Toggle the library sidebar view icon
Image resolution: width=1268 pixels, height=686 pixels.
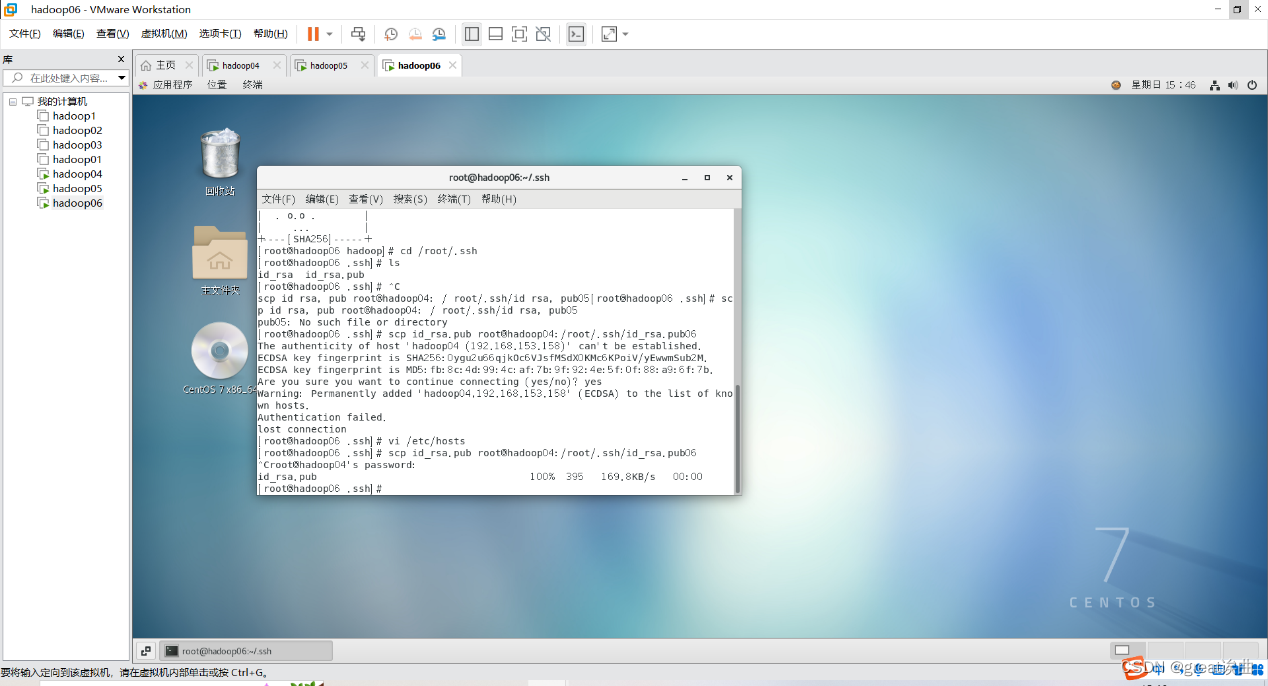coord(472,34)
